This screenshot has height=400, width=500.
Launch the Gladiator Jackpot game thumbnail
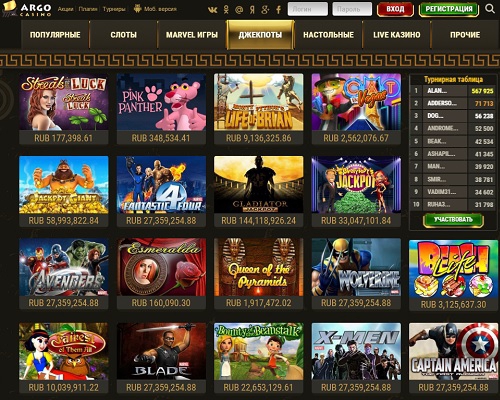click(x=259, y=184)
